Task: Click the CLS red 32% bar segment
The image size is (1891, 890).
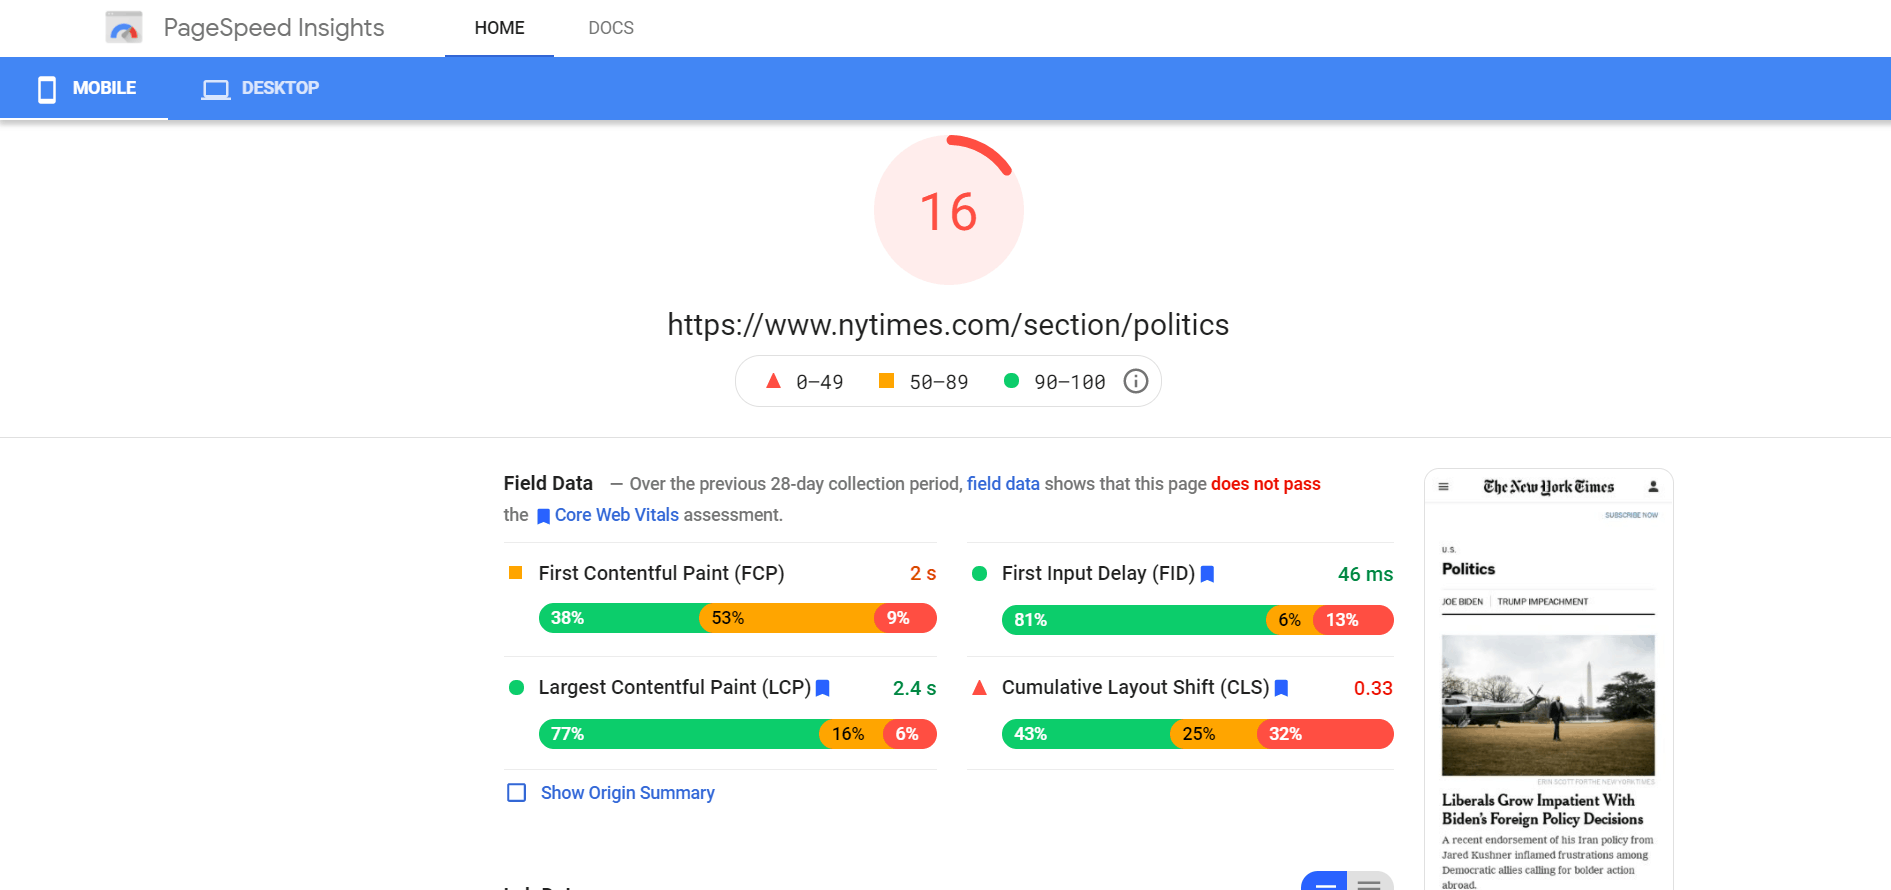Action: (1325, 734)
